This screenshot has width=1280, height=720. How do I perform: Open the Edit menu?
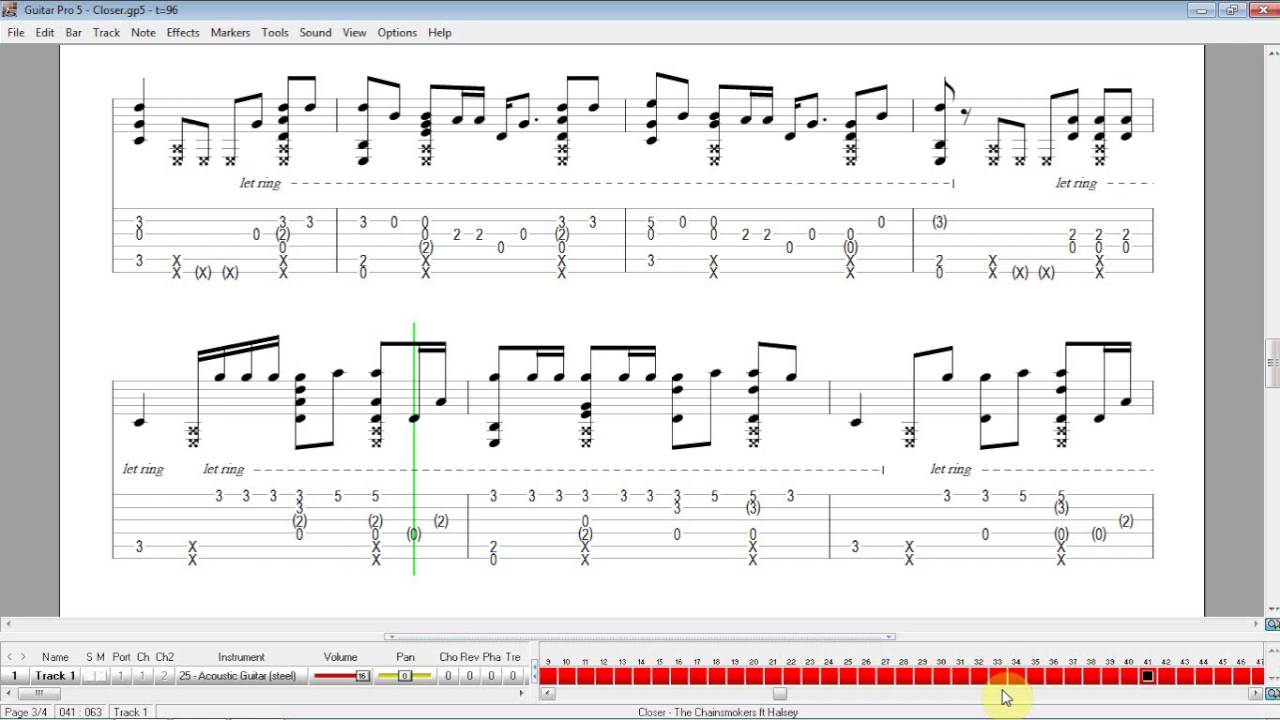pos(45,32)
